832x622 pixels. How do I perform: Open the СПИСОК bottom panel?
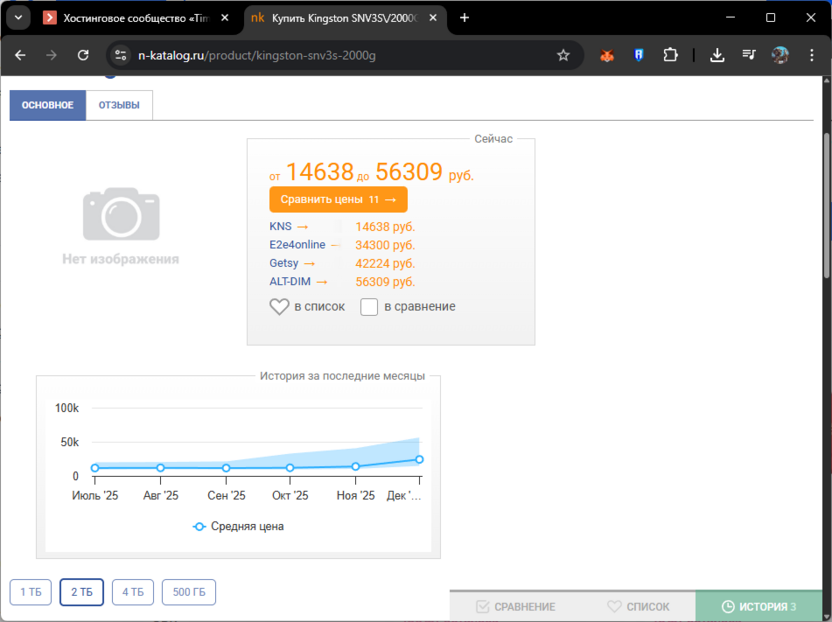click(638, 607)
